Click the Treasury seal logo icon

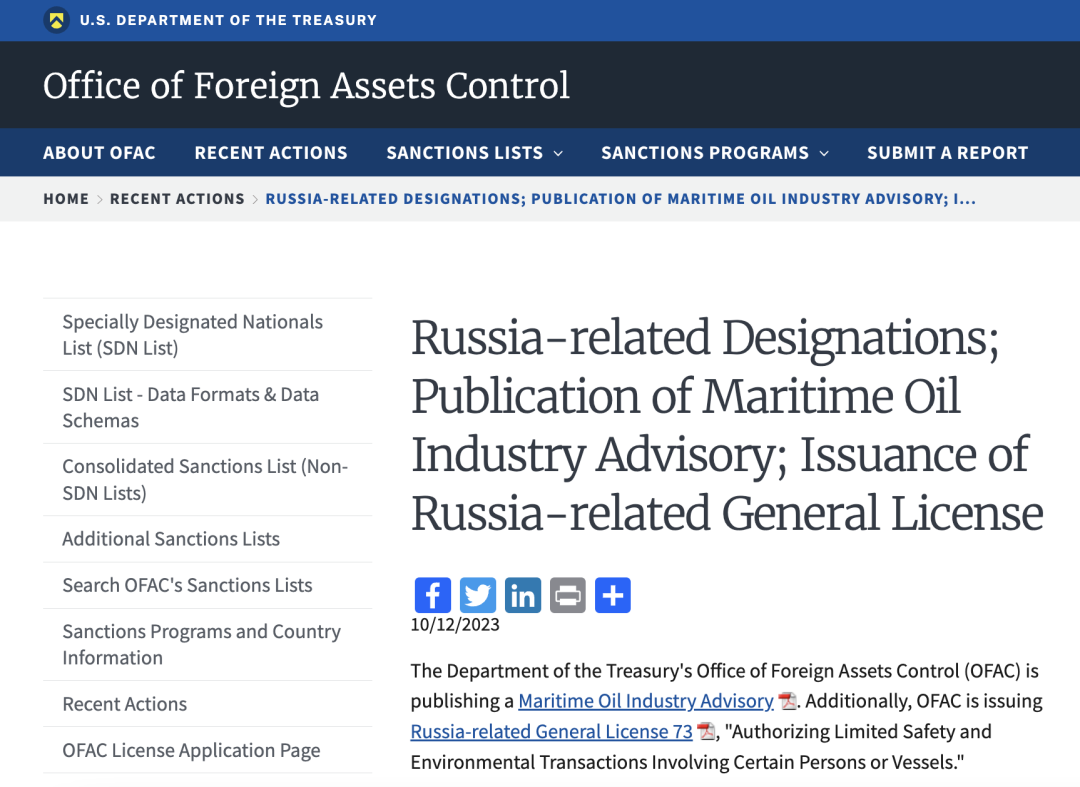click(56, 20)
